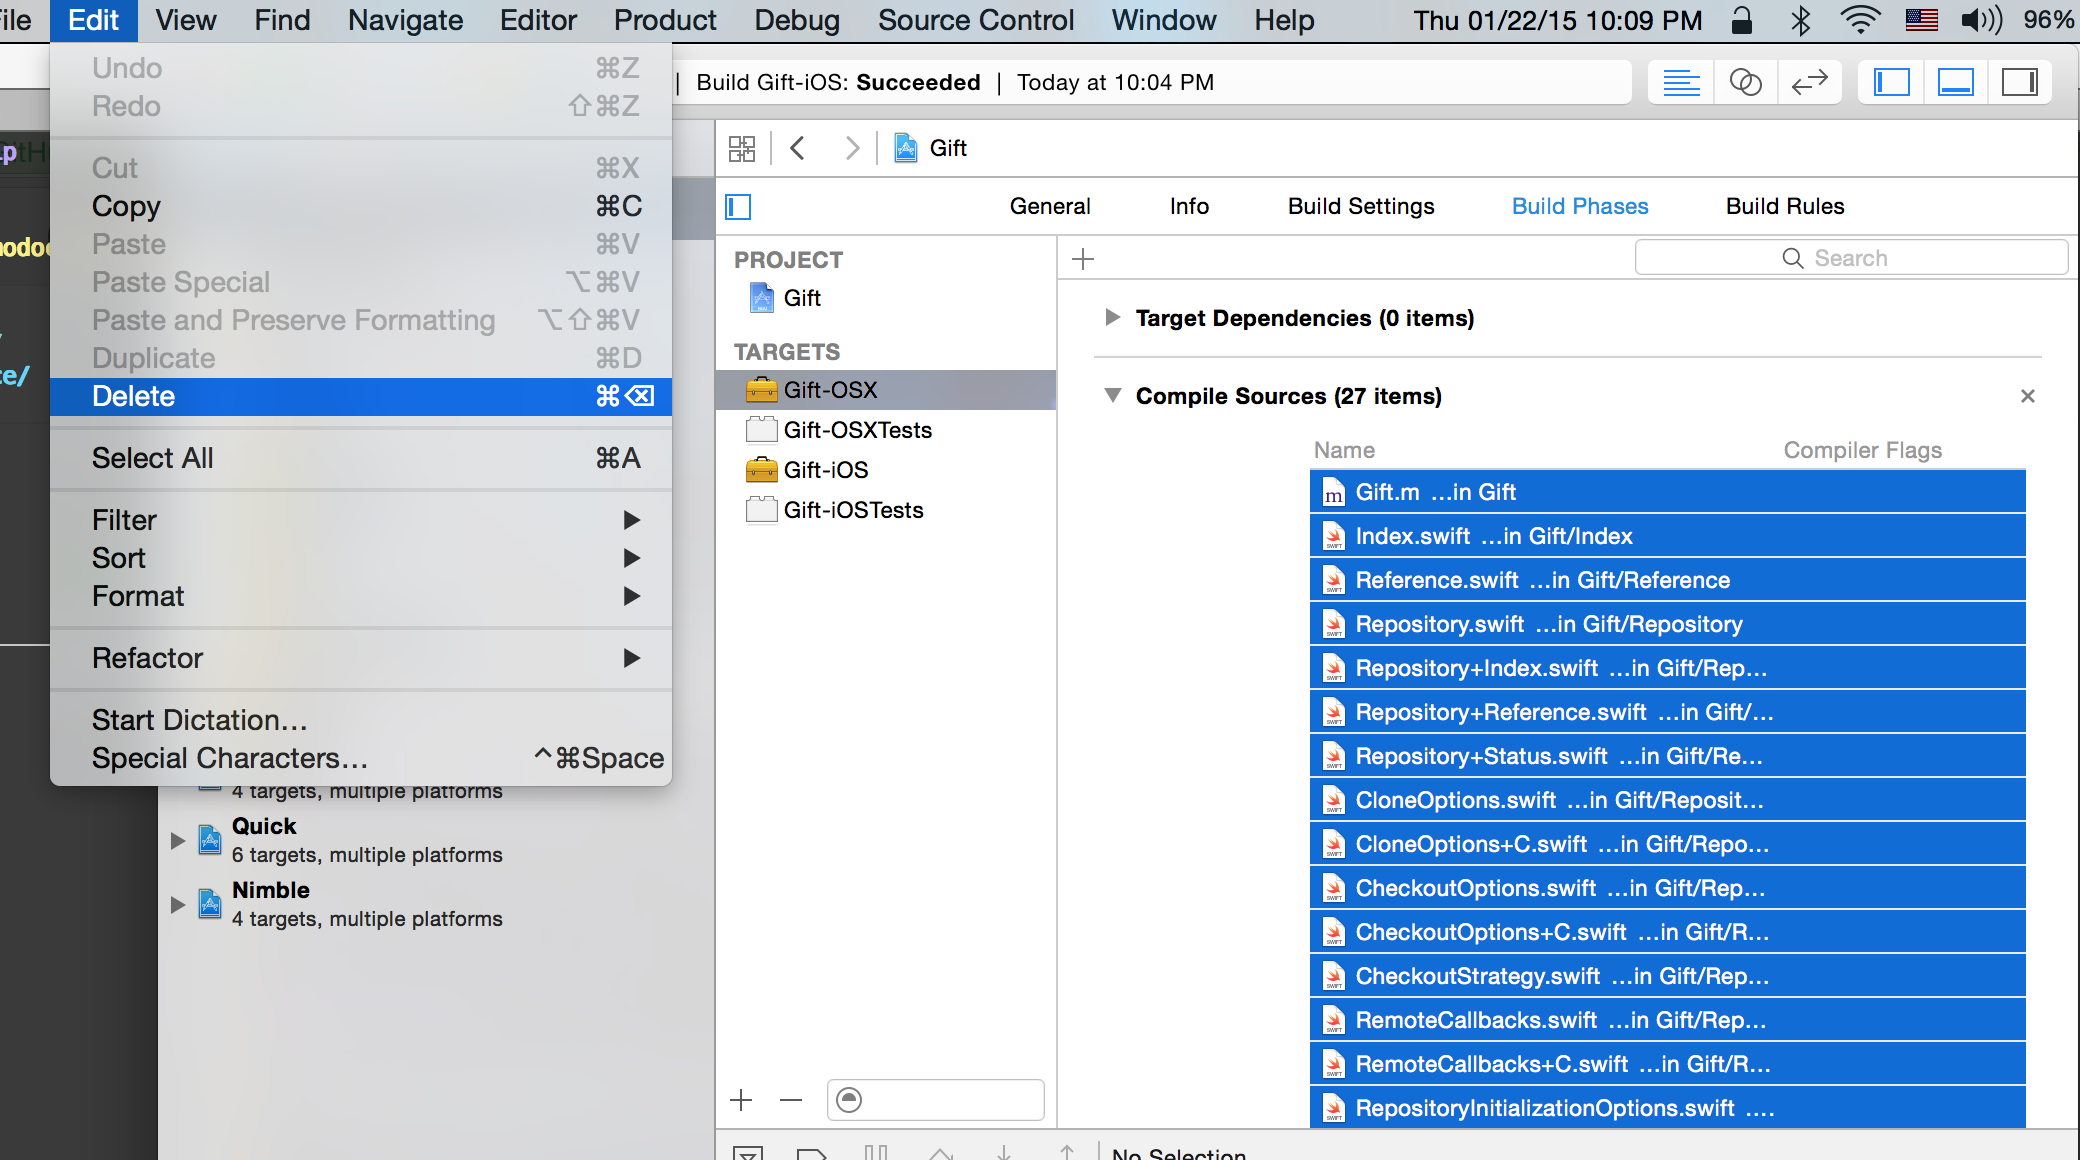Image resolution: width=2080 pixels, height=1160 pixels.
Task: Click the related items grid icon
Action: coord(742,149)
